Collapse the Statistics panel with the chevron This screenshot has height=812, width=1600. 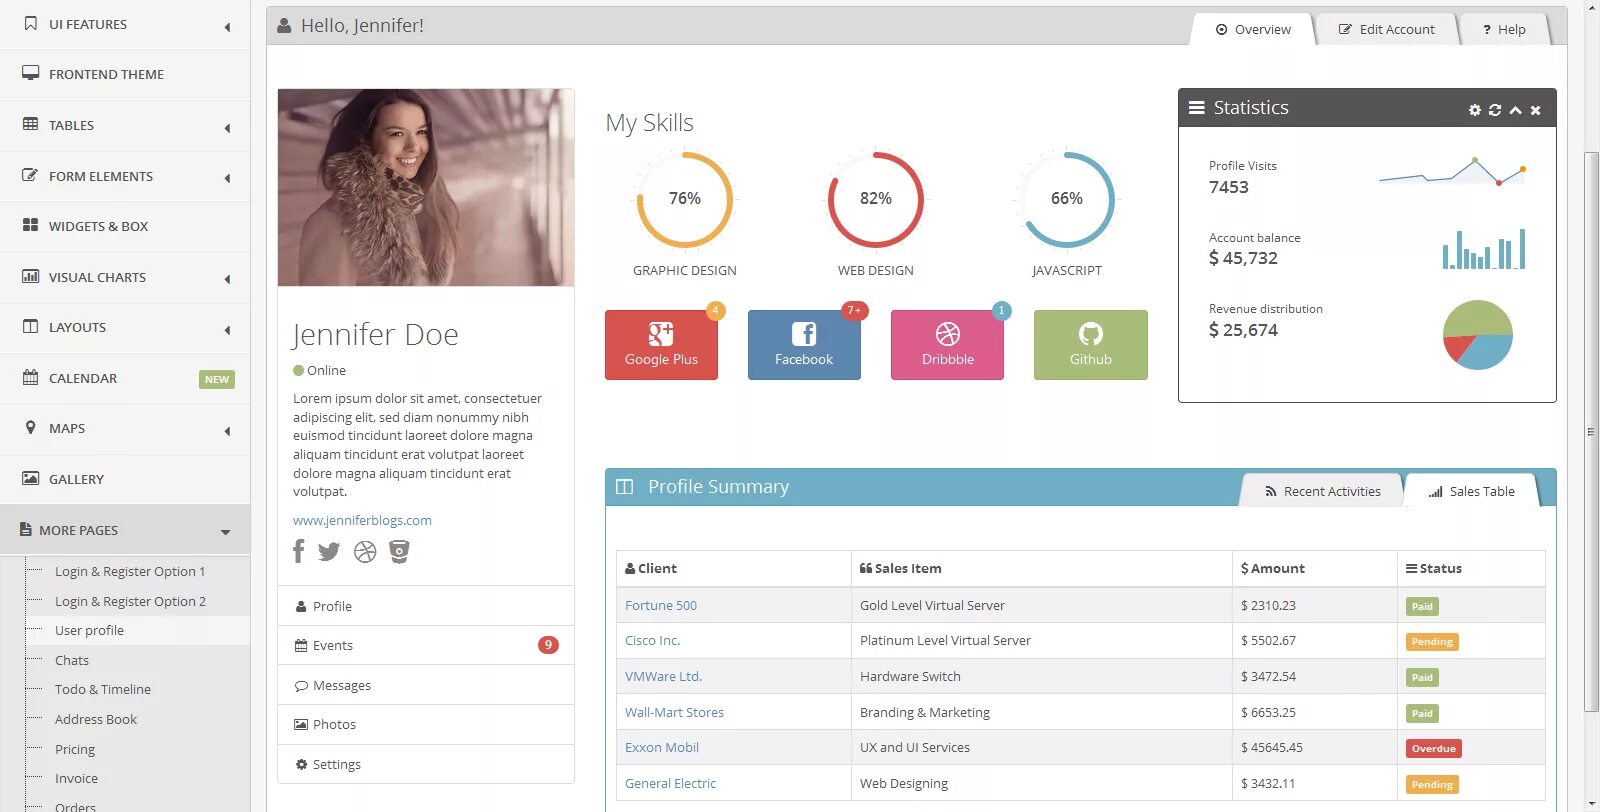pyautogui.click(x=1516, y=110)
